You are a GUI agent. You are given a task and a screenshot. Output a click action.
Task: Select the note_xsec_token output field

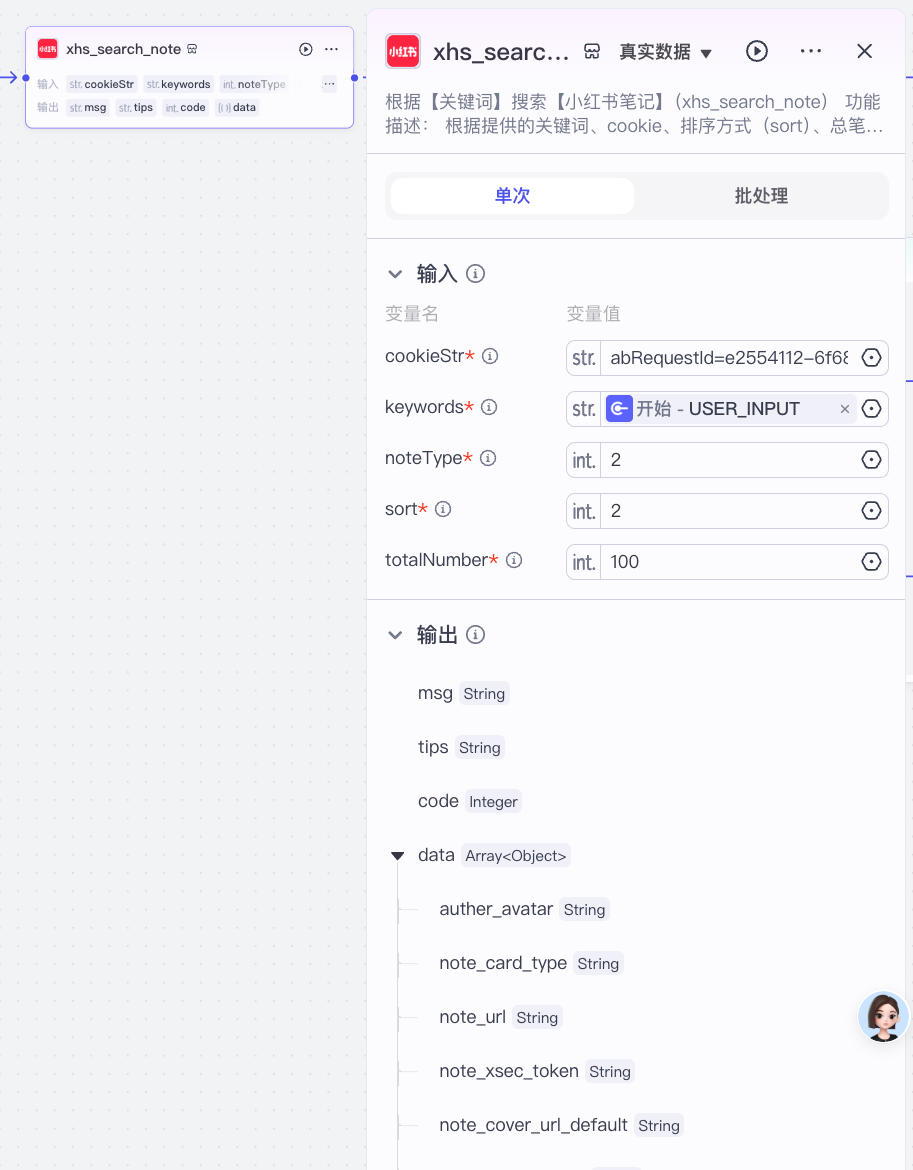(x=537, y=1071)
